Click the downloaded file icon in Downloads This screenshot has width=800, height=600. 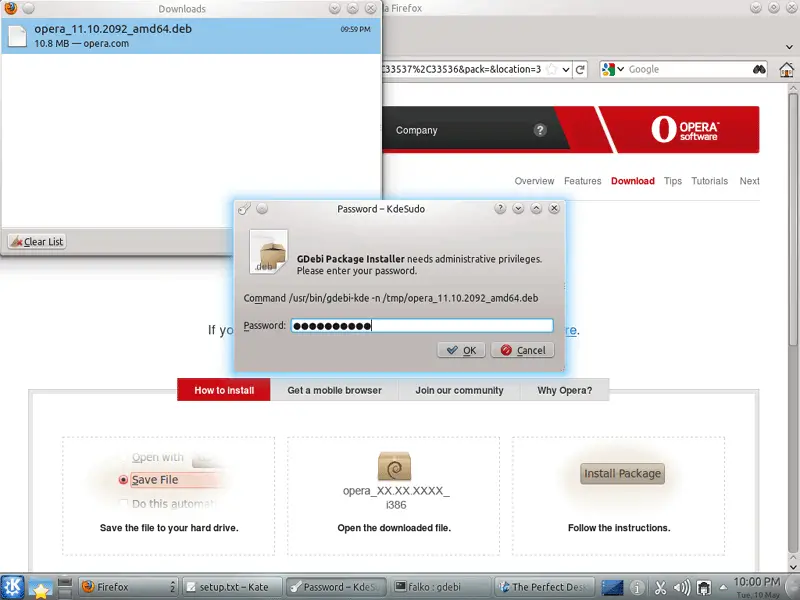pos(17,36)
